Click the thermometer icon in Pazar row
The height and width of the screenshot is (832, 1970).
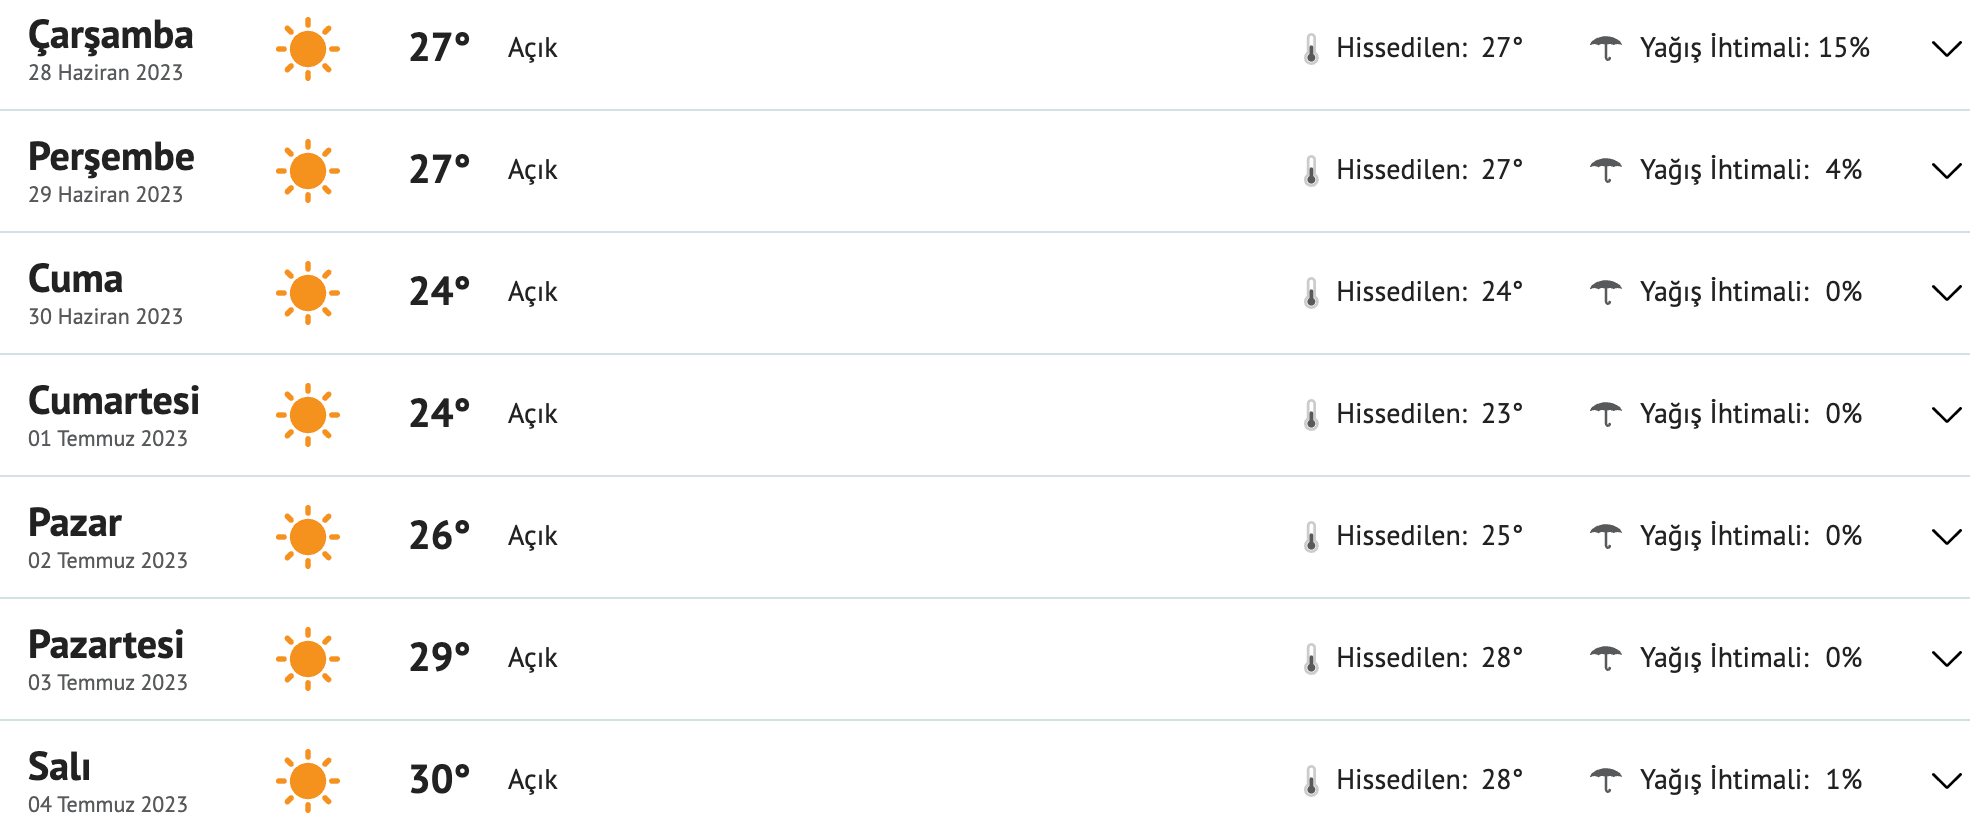(1311, 537)
